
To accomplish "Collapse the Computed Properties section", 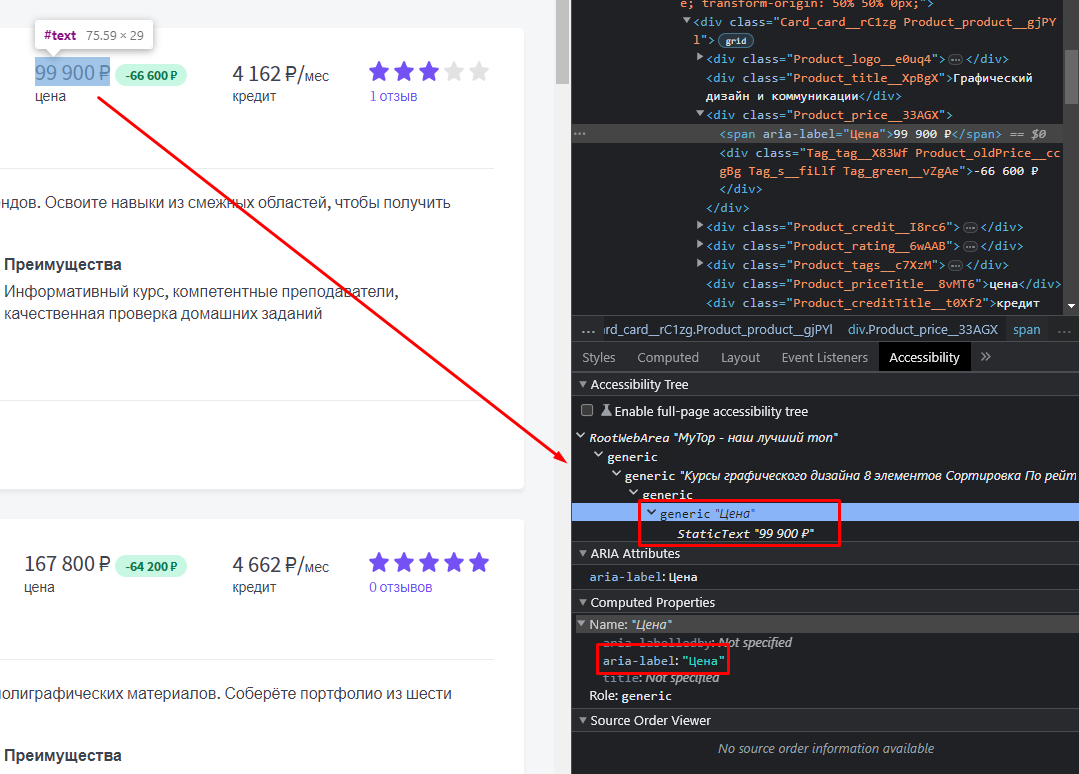I will tap(583, 603).
